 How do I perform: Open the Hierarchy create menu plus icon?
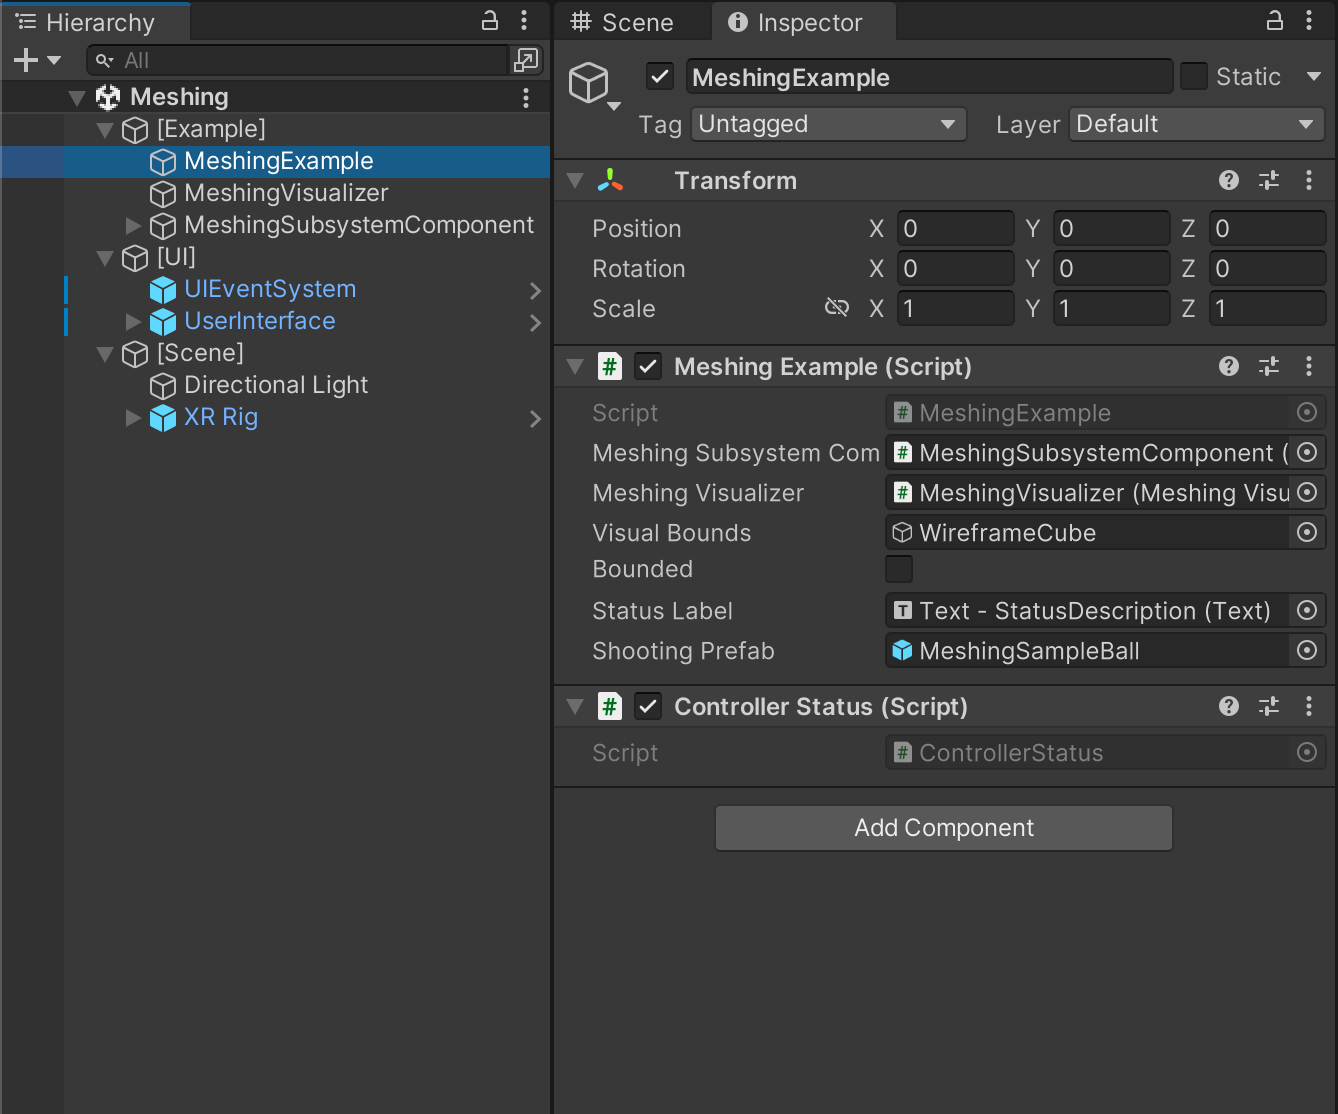(23, 60)
